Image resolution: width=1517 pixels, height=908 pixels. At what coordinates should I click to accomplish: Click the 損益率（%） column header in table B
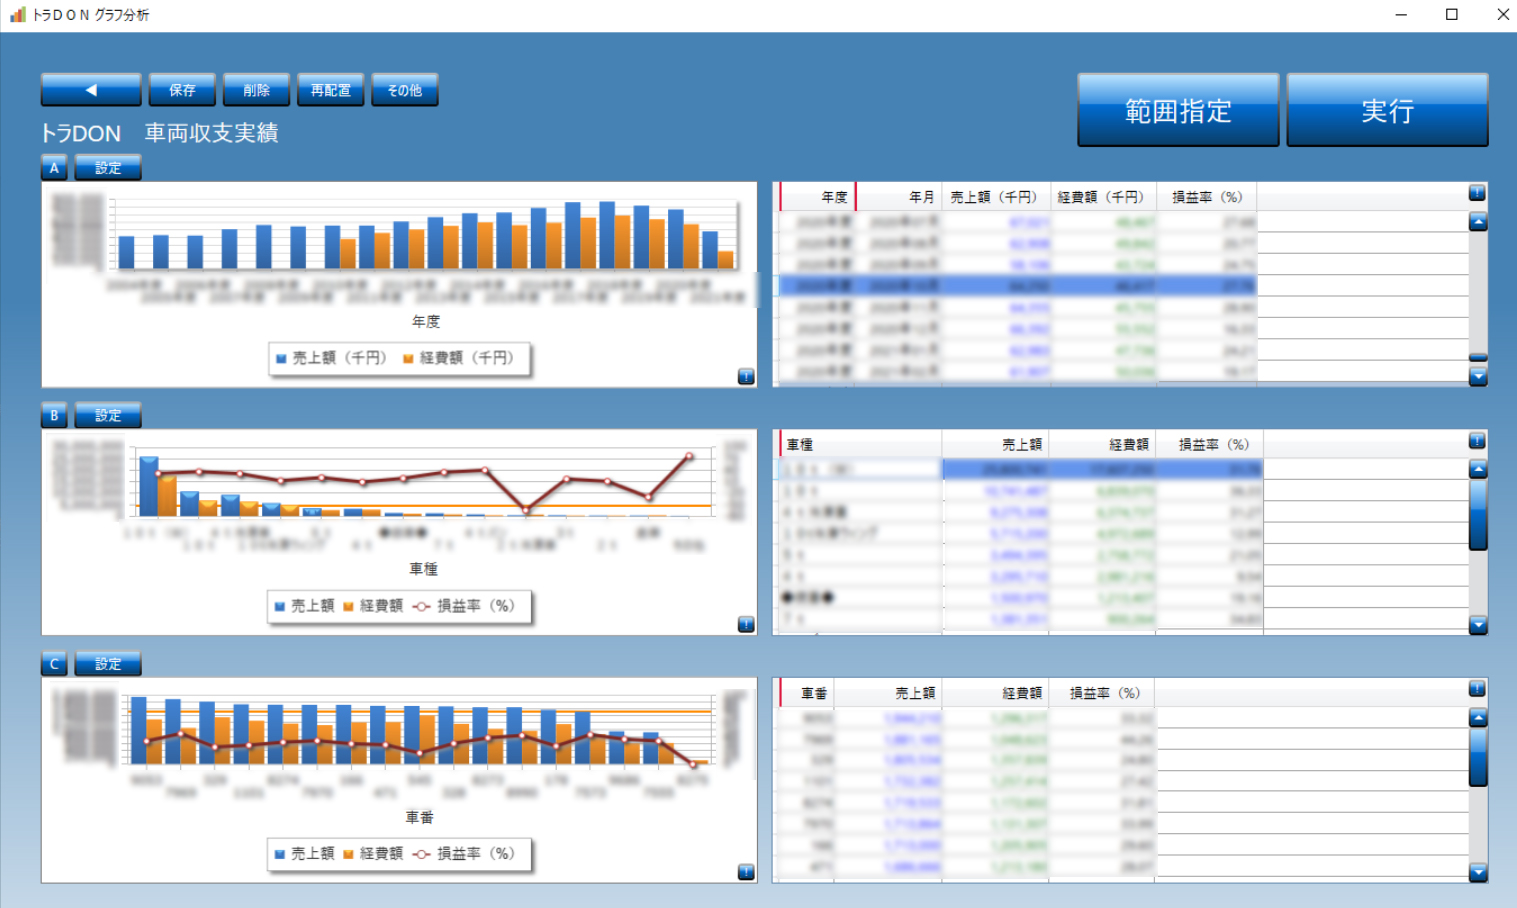coord(1210,444)
